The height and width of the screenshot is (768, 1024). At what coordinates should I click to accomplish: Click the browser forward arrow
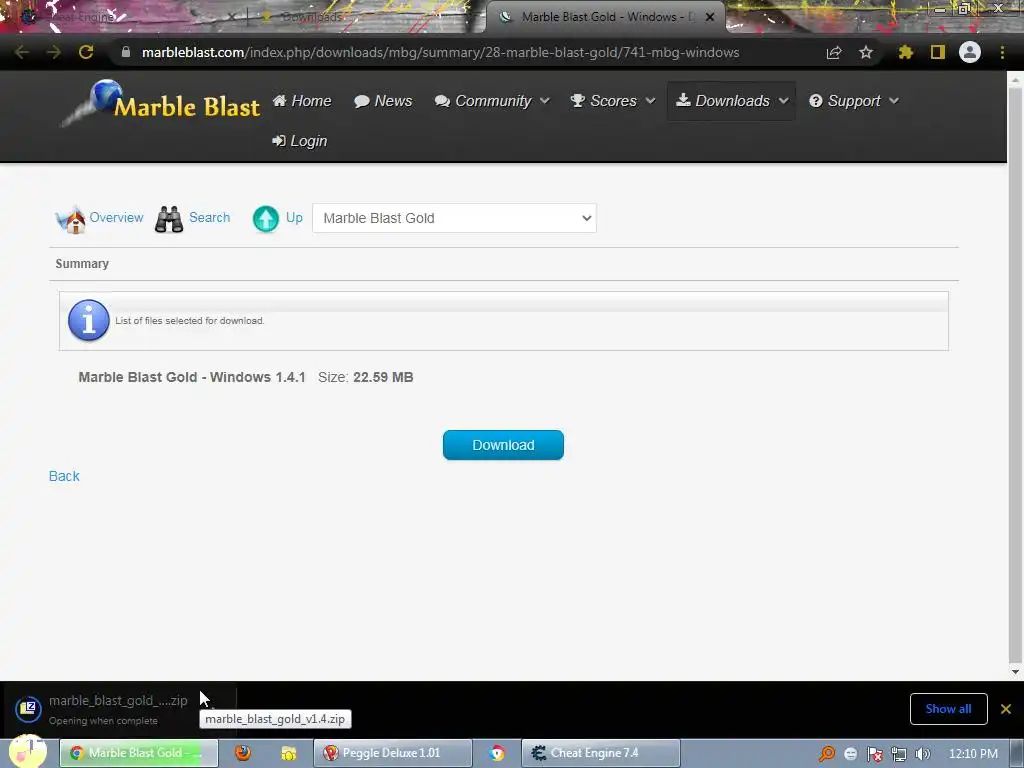[x=54, y=52]
